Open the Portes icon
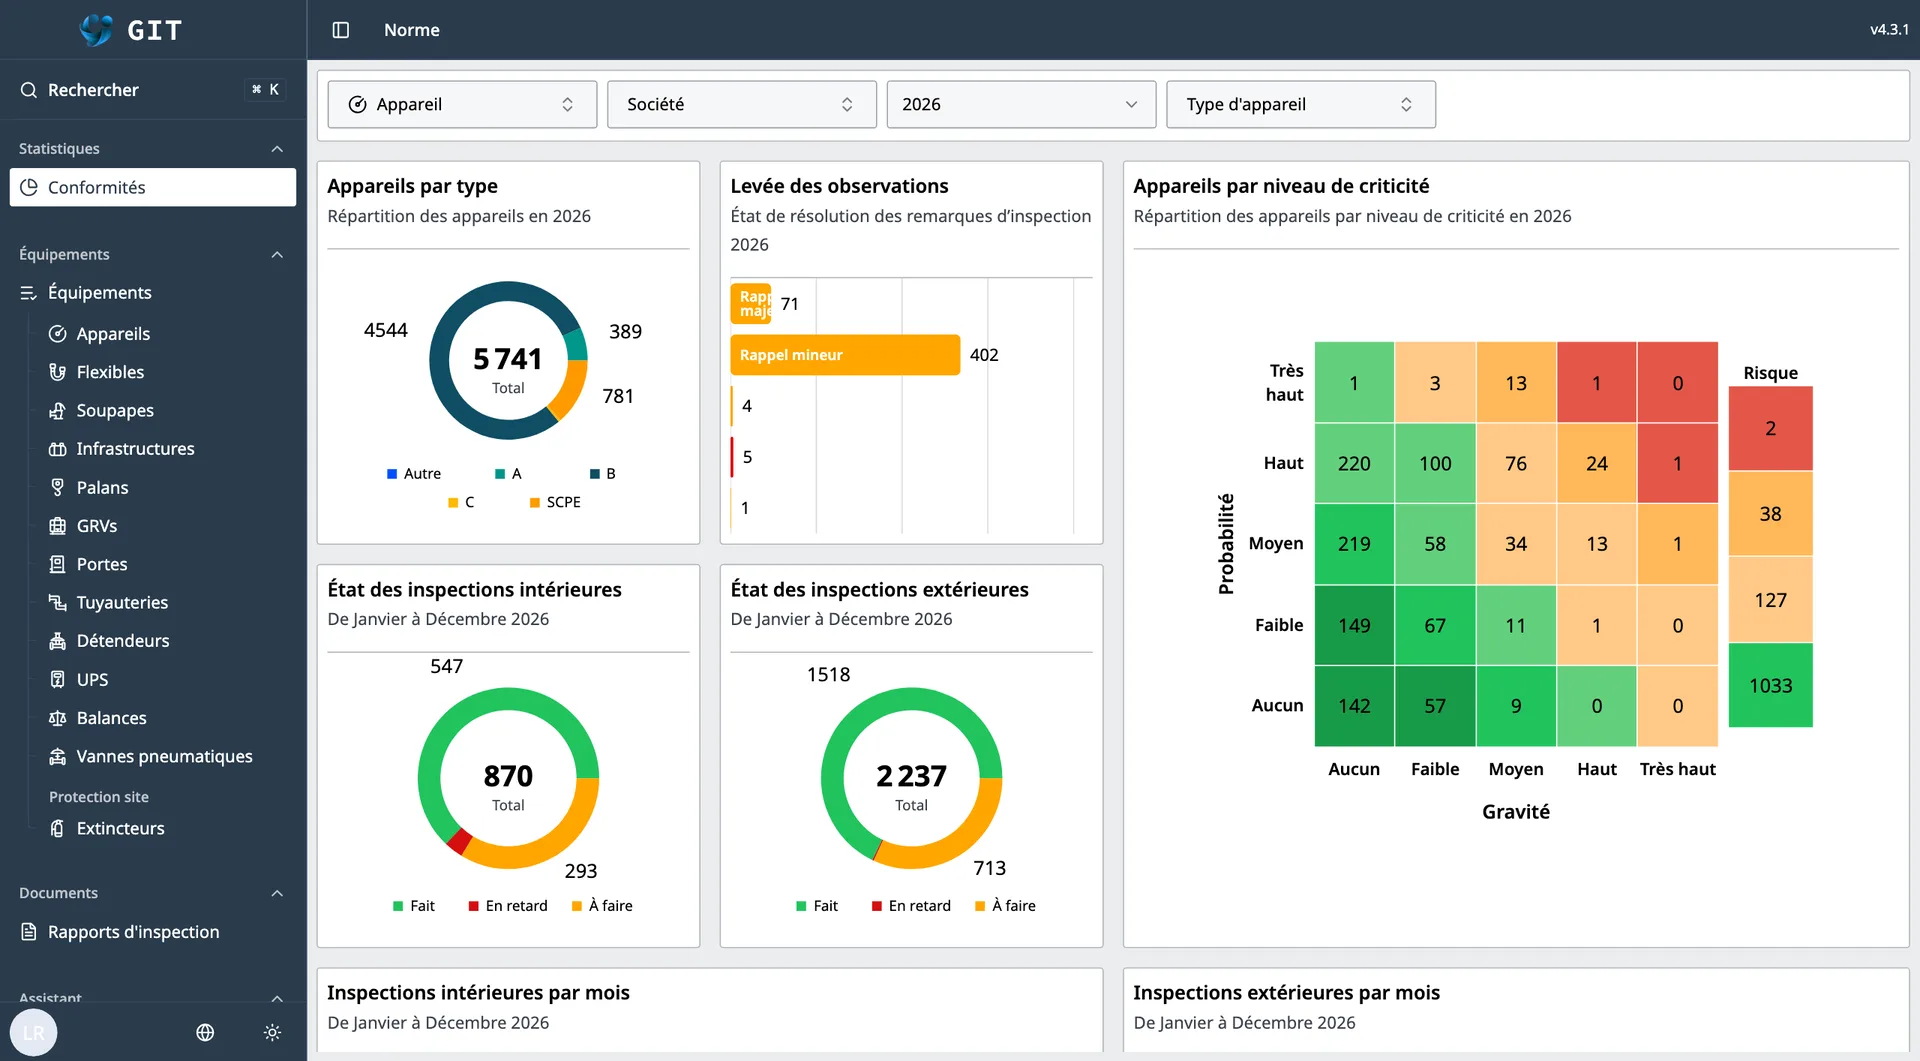1920x1061 pixels. coord(58,564)
